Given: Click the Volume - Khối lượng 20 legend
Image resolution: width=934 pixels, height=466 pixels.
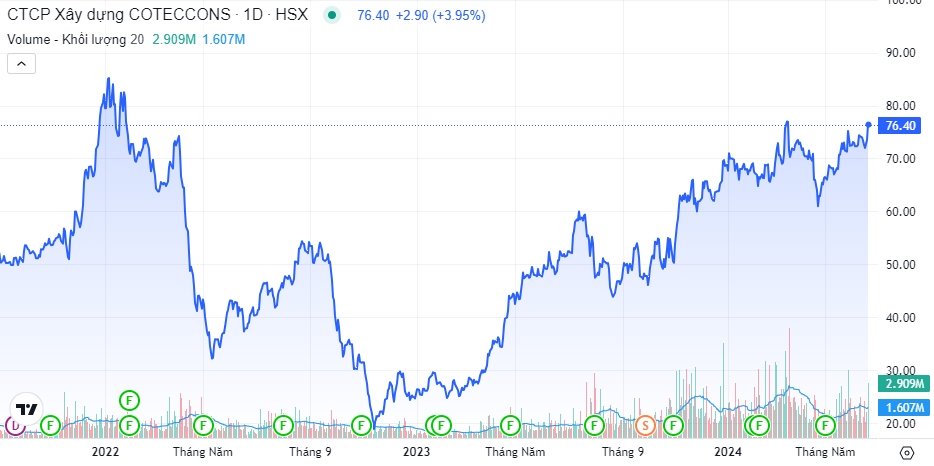Looking at the screenshot, I should coord(75,39).
